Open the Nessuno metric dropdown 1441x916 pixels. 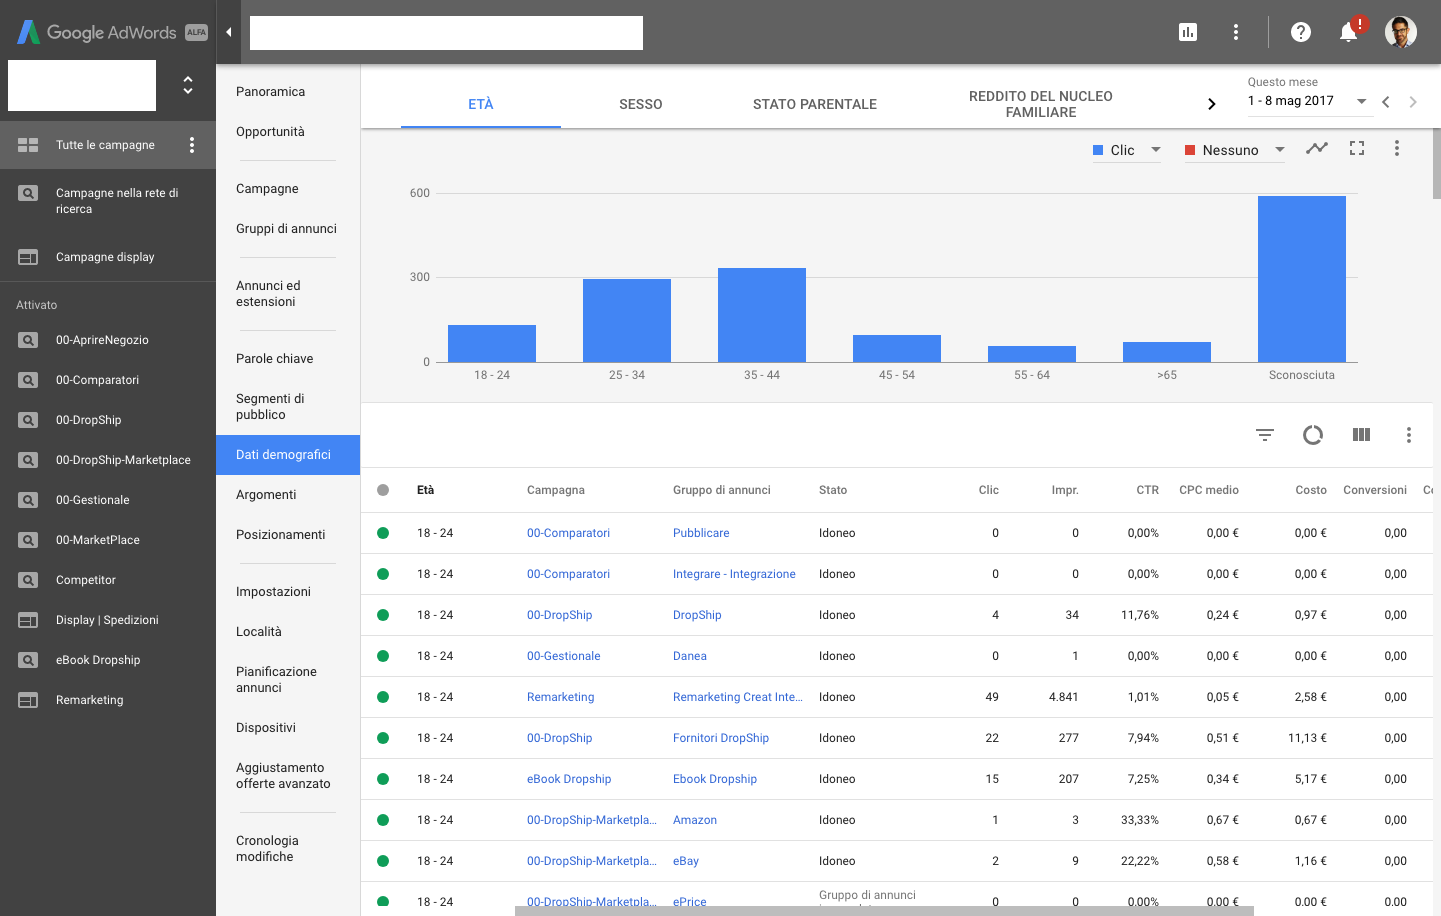tap(1235, 150)
